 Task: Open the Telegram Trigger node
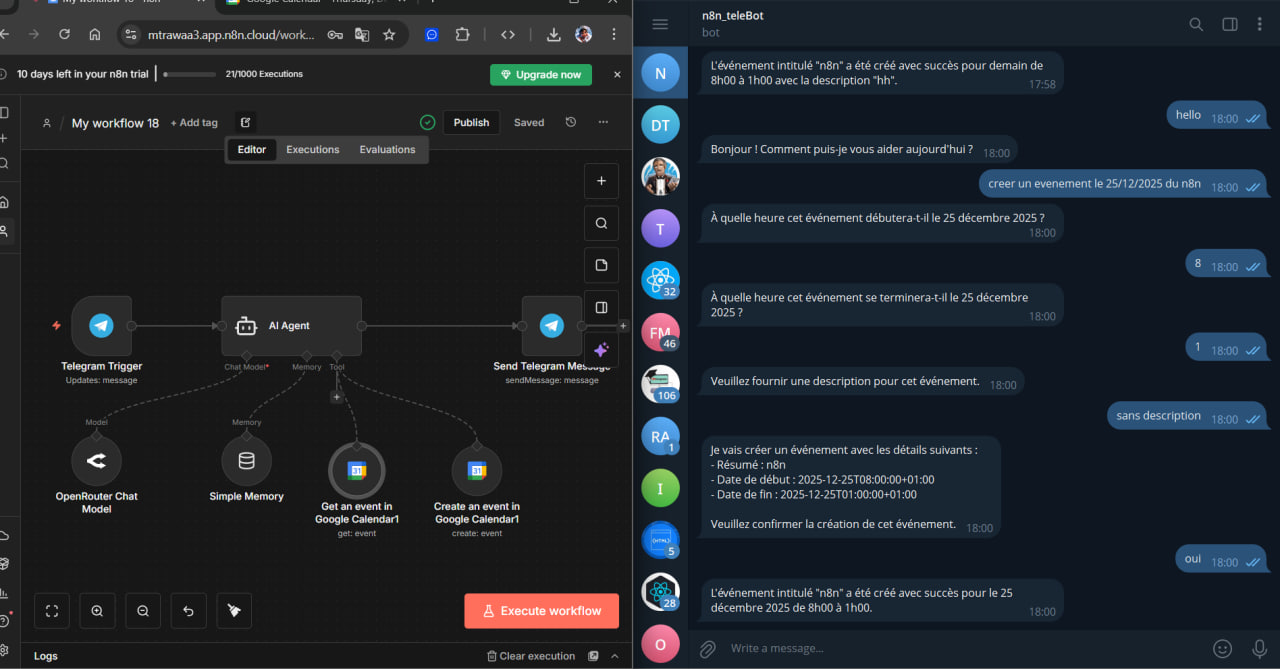(101, 325)
